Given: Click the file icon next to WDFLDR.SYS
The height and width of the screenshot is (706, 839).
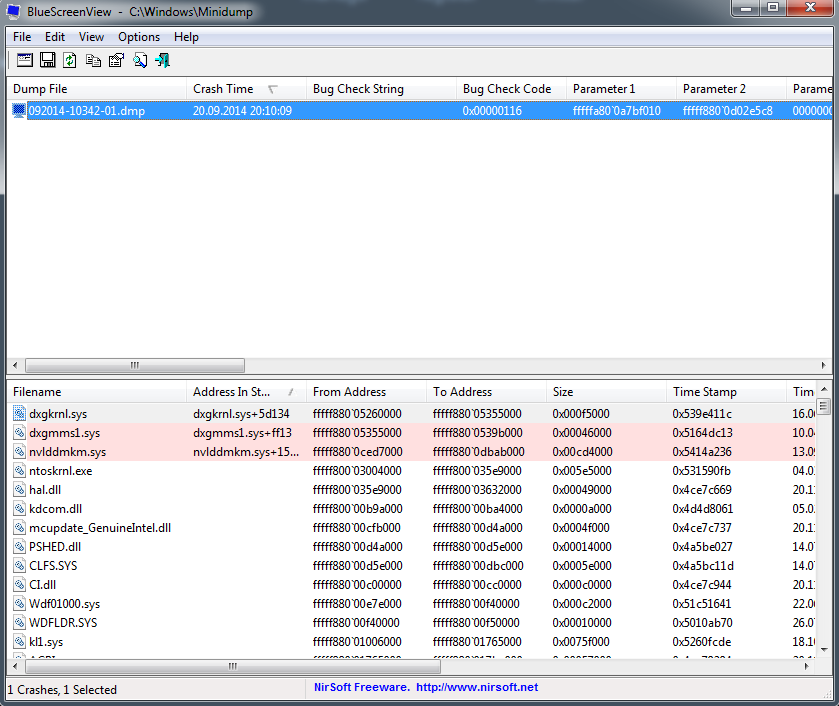Looking at the screenshot, I should [20, 623].
